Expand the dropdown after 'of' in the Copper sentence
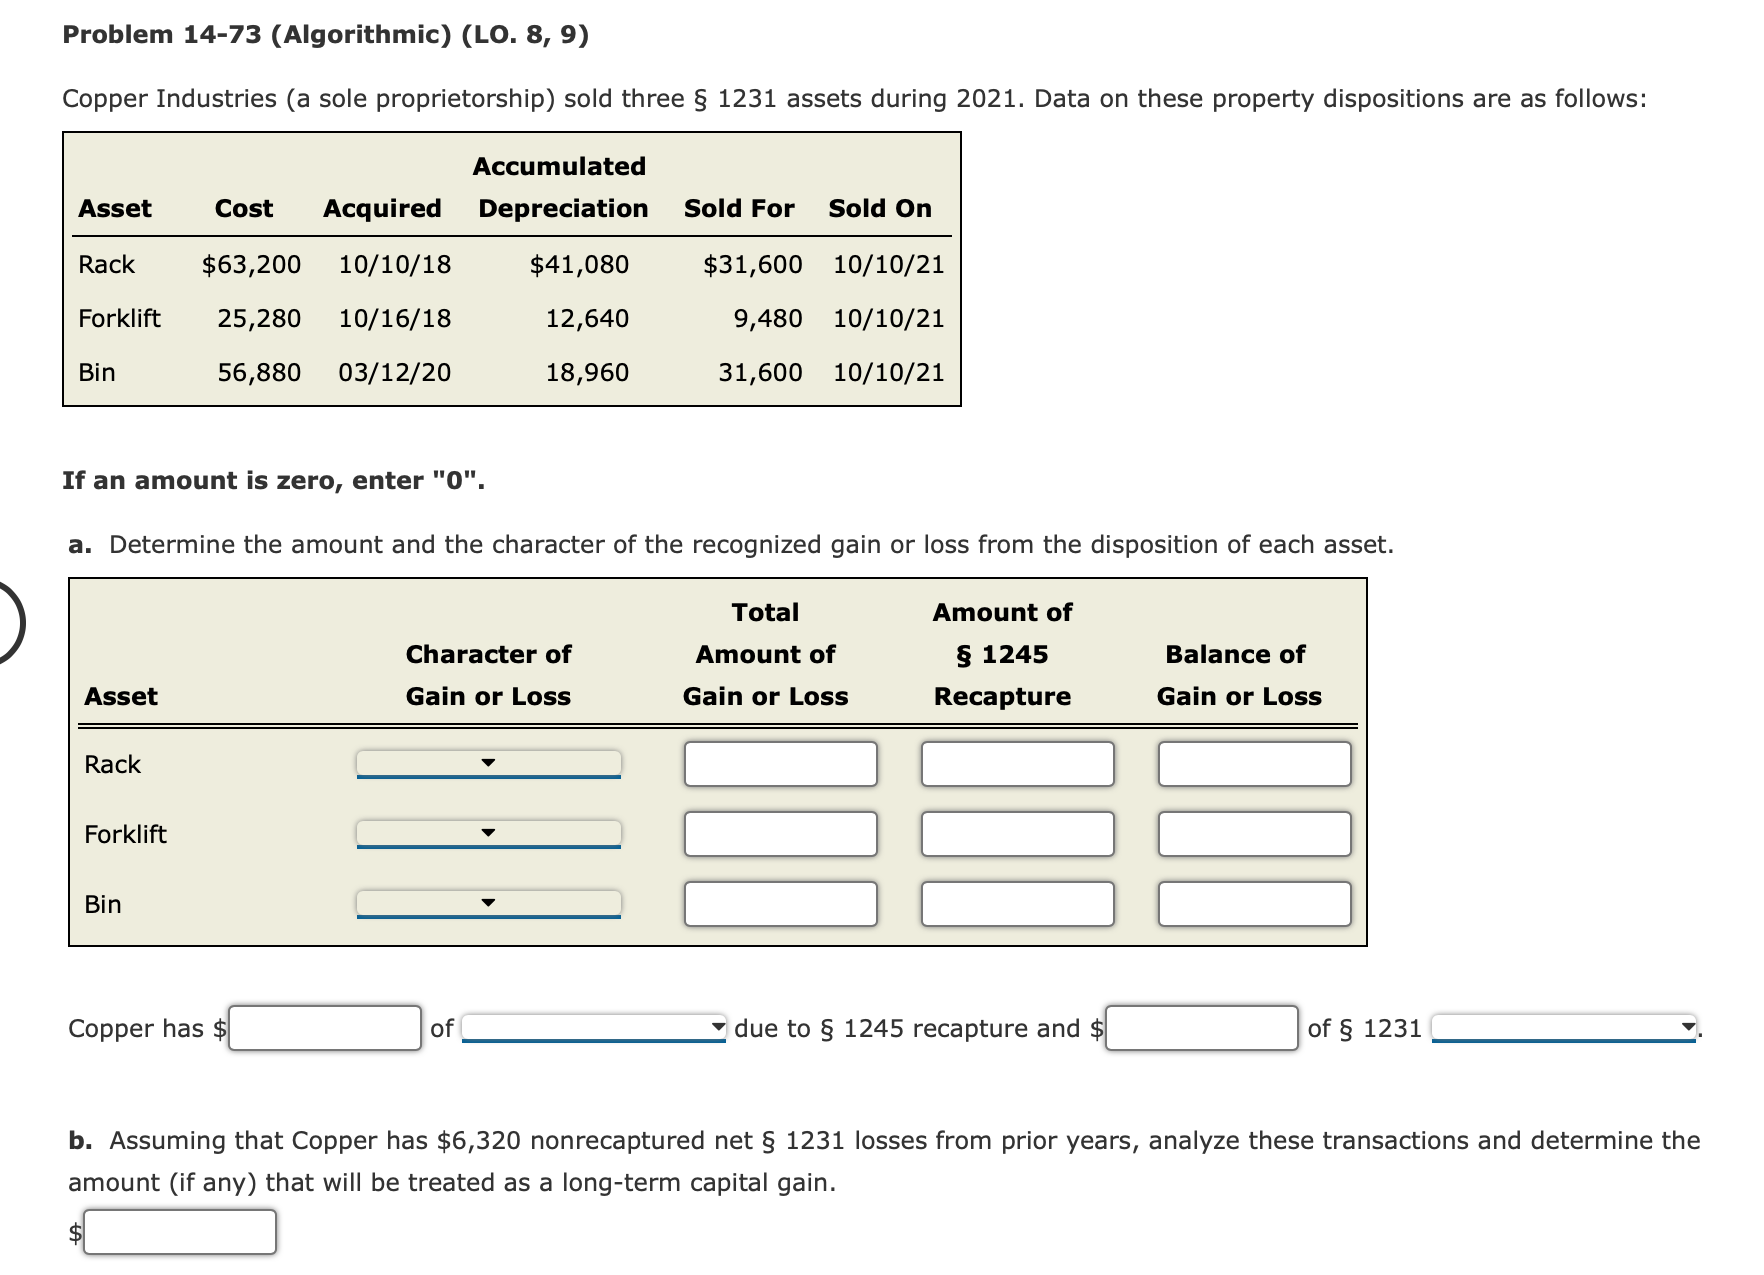Viewport: 1764px width, 1275px height. click(x=592, y=1027)
